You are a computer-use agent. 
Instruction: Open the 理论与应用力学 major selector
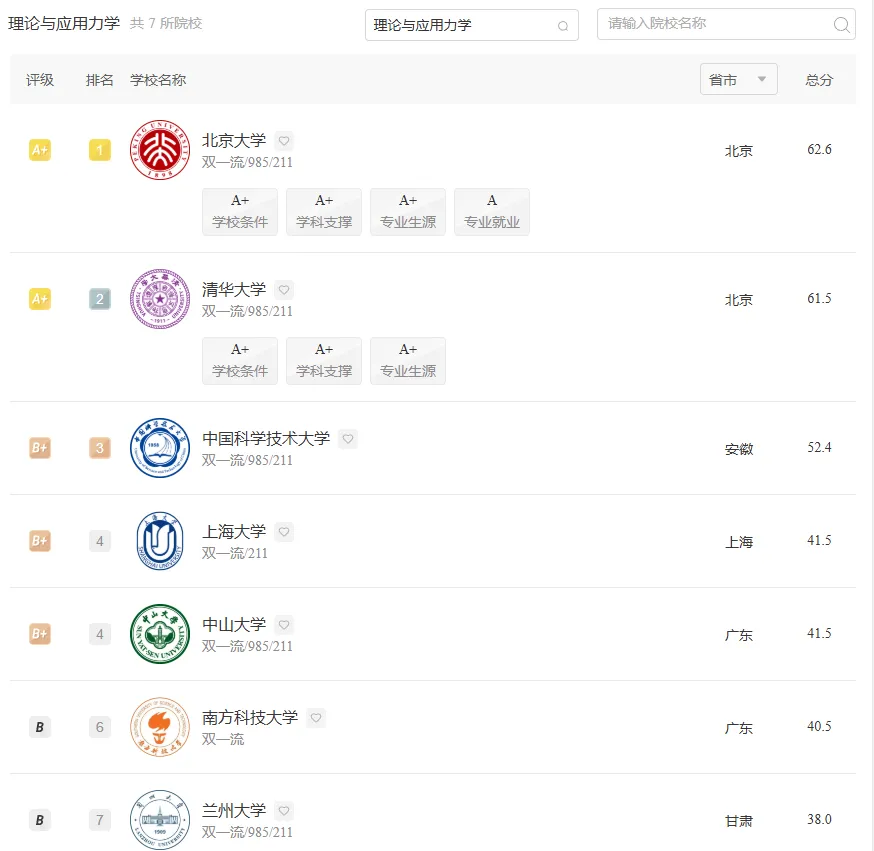(x=472, y=25)
